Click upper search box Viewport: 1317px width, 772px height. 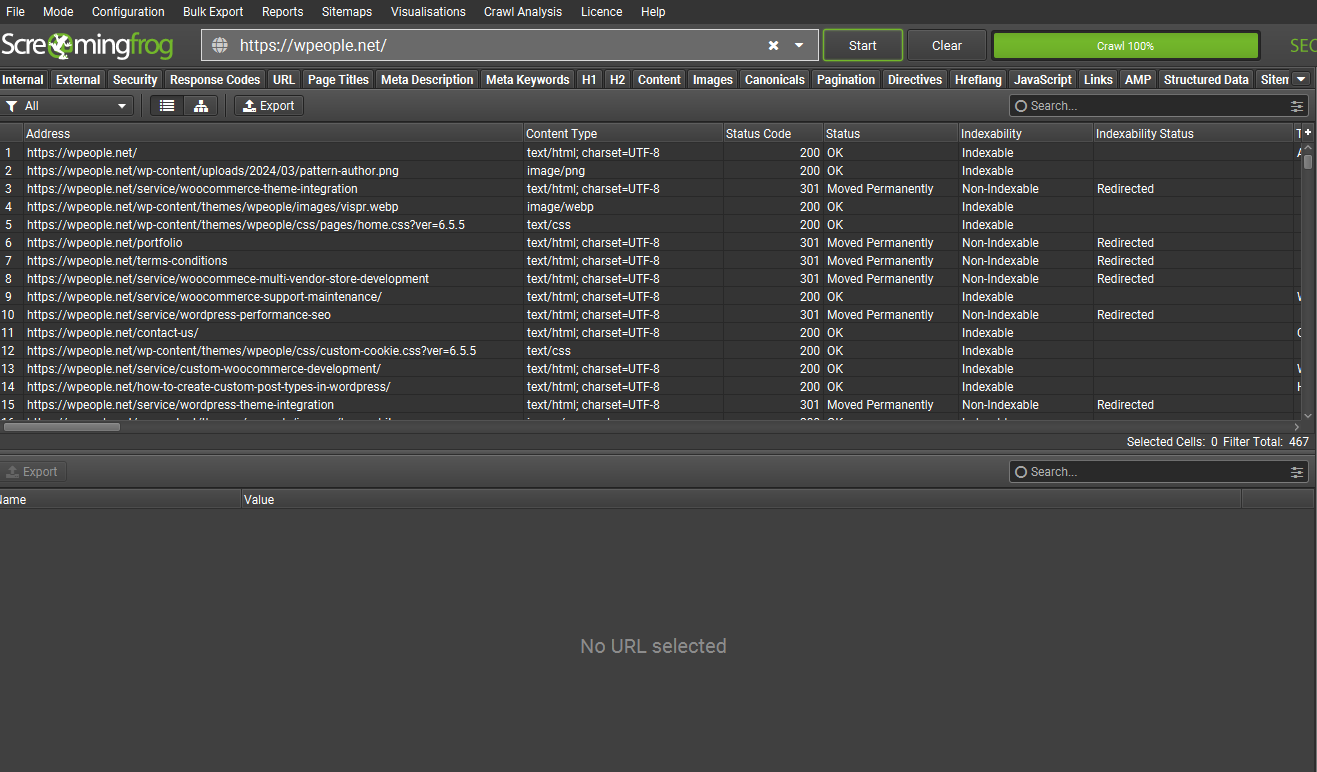(1148, 105)
